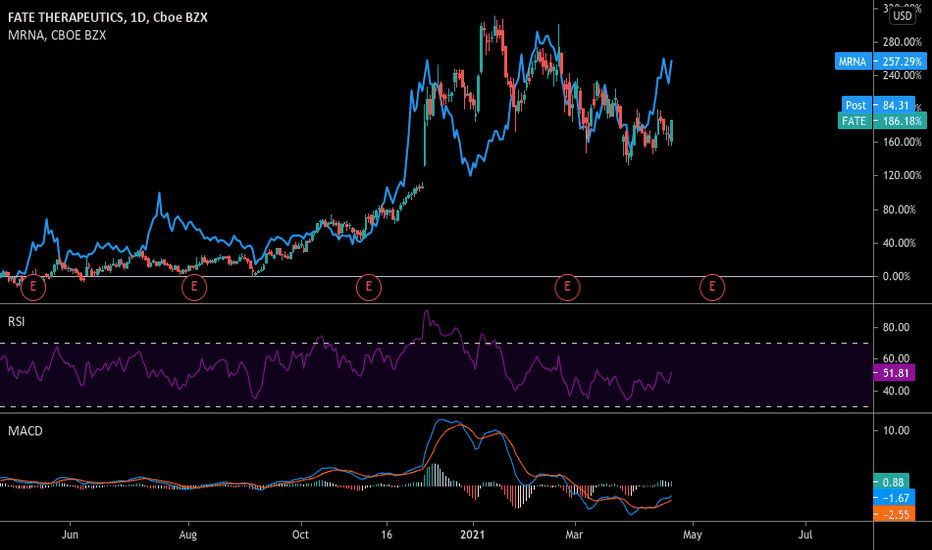Click the earnings E marker before Jun
The width and height of the screenshot is (932, 550).
(33, 288)
